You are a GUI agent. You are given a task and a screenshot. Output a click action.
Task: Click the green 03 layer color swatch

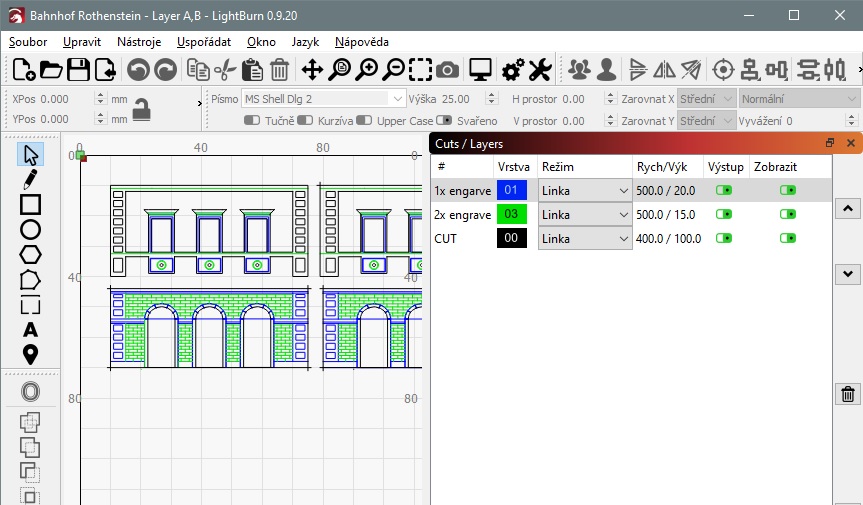[511, 214]
